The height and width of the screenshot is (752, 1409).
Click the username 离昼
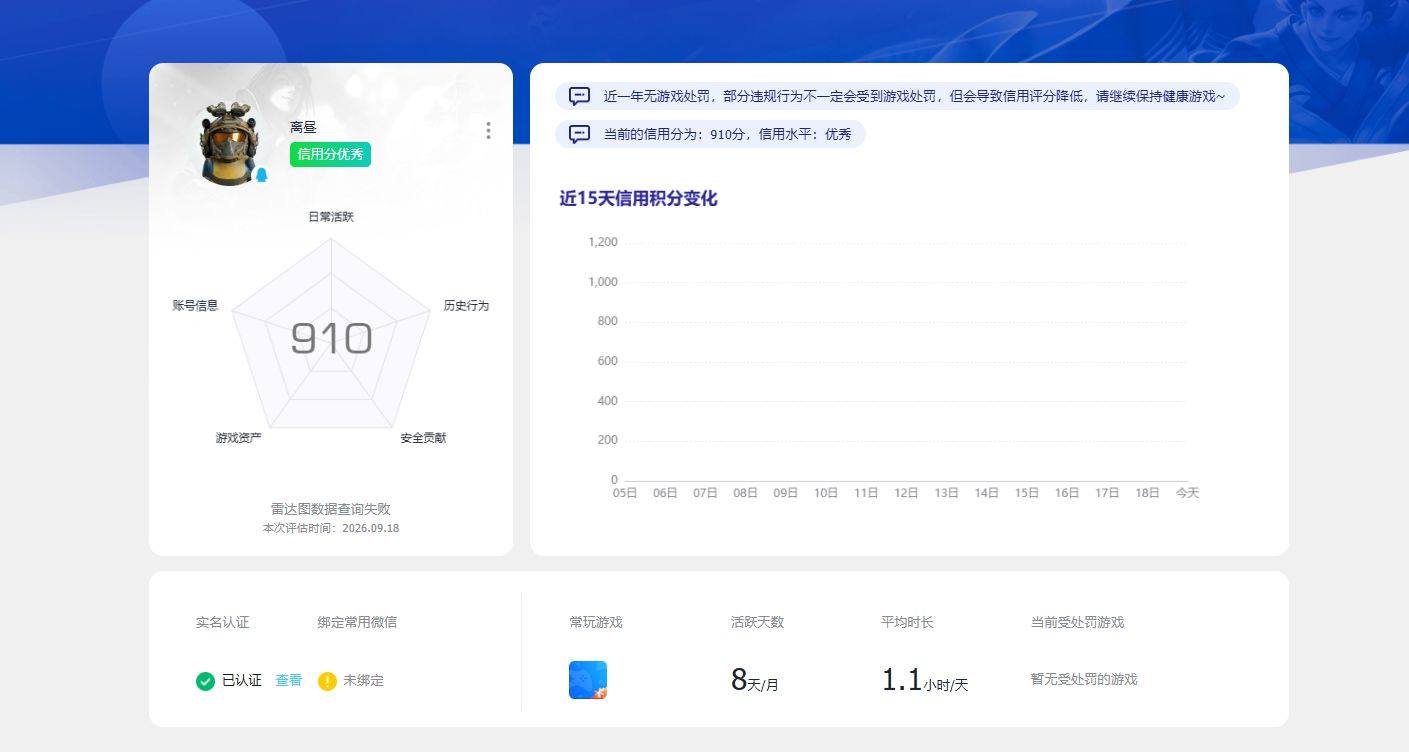coord(303,127)
